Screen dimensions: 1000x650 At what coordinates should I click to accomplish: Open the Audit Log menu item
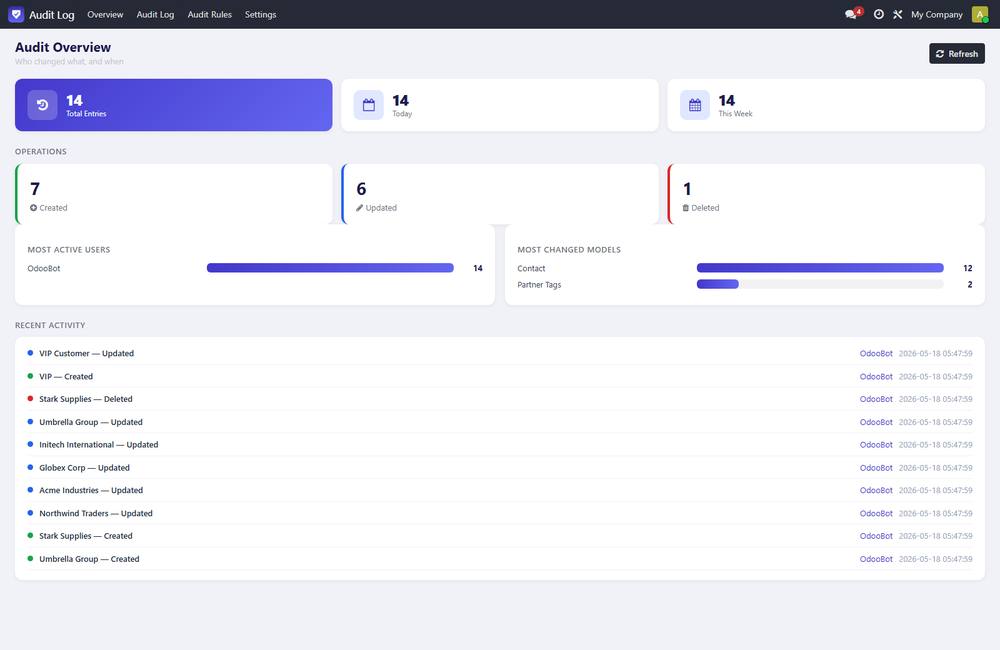point(155,14)
